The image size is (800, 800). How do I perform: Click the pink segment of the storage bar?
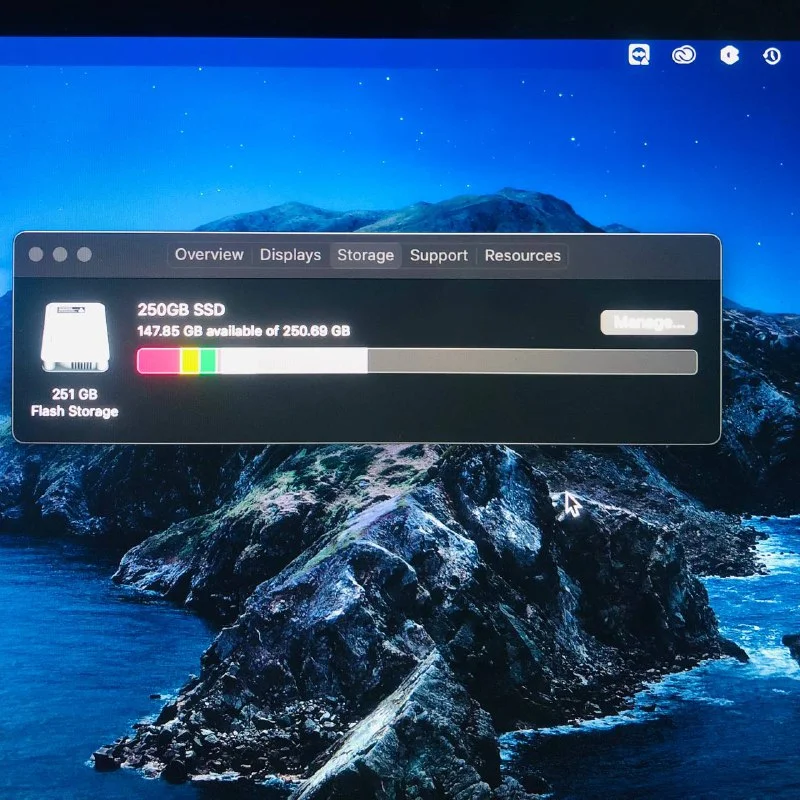pos(158,361)
